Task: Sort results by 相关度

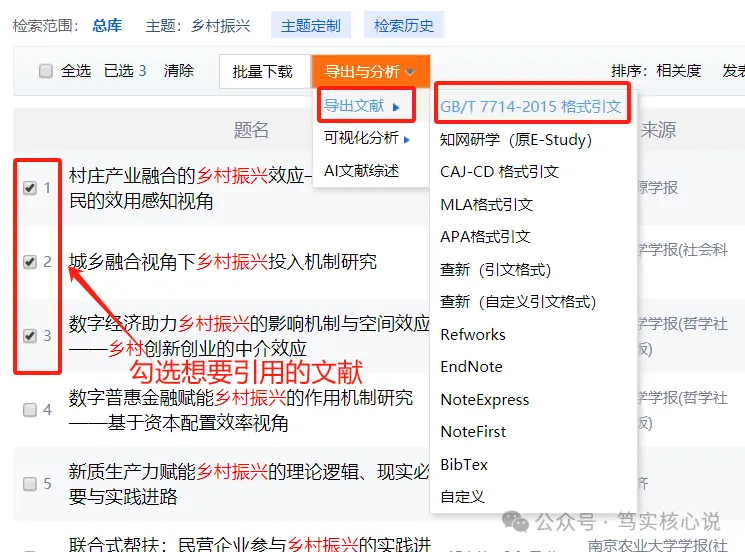Action: [678, 71]
